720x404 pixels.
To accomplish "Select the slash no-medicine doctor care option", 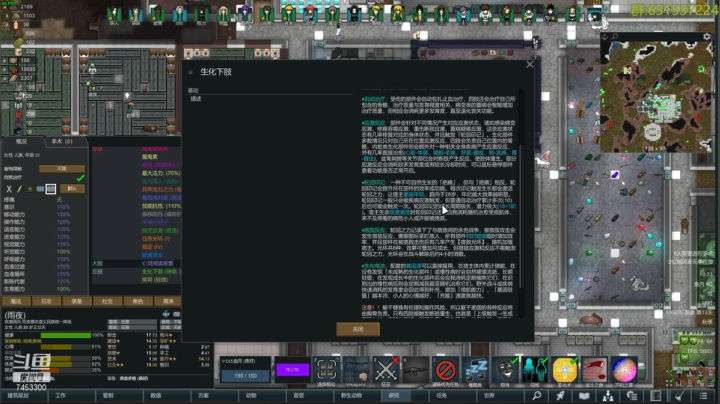I will pos(19,189).
